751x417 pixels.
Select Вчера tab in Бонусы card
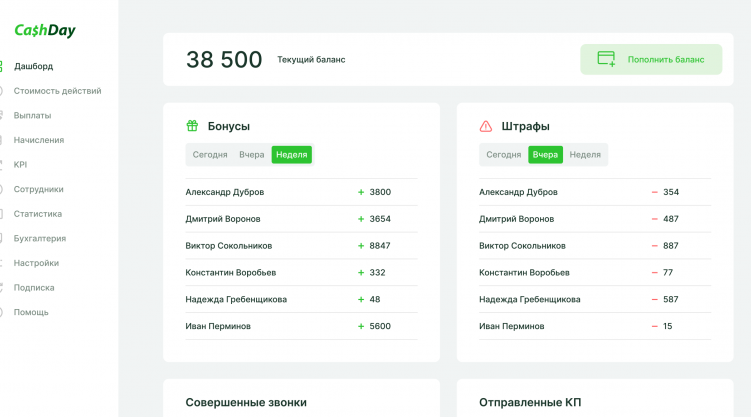252,155
